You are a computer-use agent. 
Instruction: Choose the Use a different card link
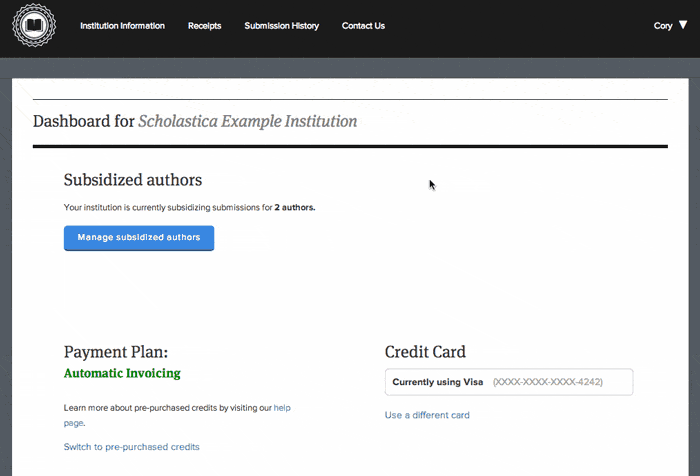(x=427, y=415)
